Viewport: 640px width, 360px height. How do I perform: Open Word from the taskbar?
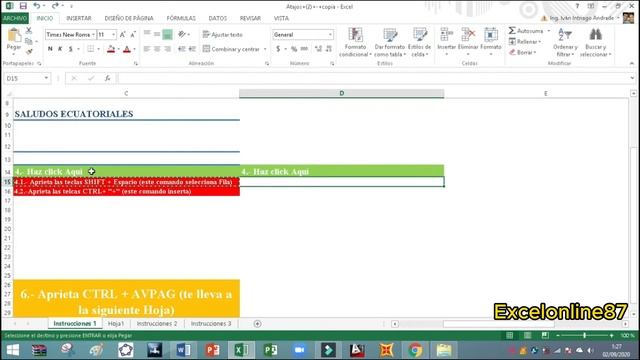[183, 350]
